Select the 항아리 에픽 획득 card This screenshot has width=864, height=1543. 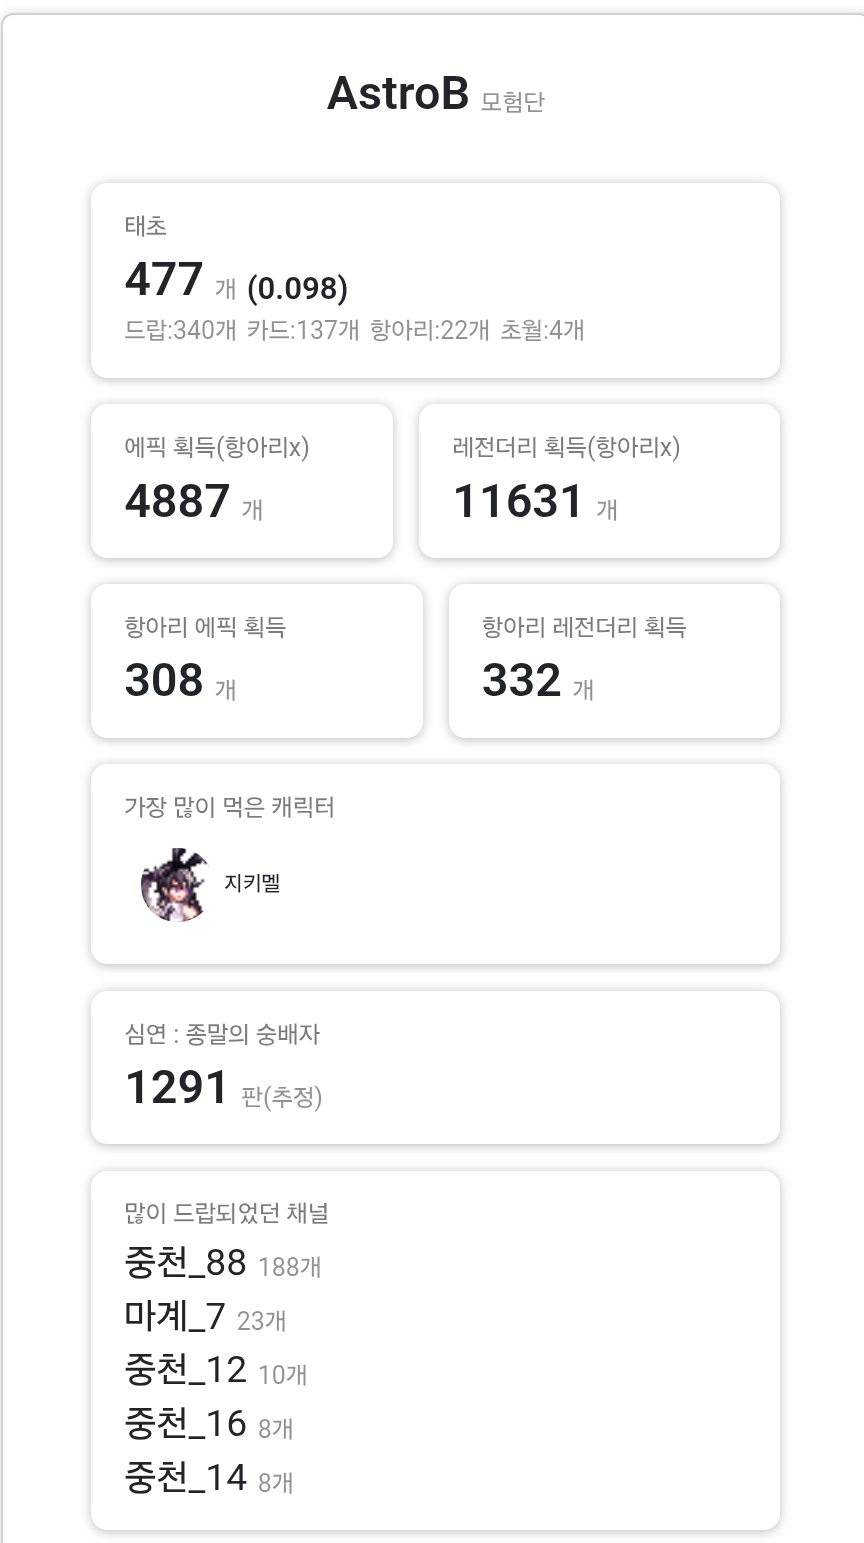pyautogui.click(x=256, y=661)
